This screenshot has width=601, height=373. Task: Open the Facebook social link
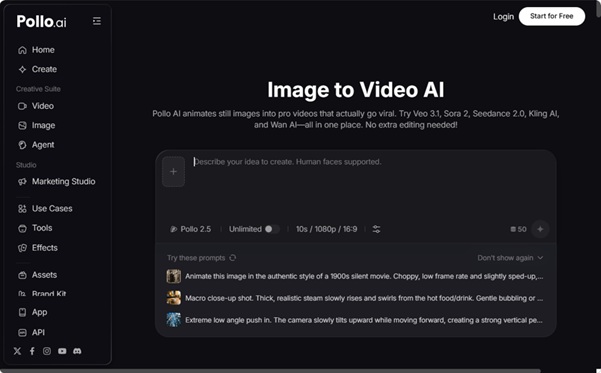[x=32, y=351]
